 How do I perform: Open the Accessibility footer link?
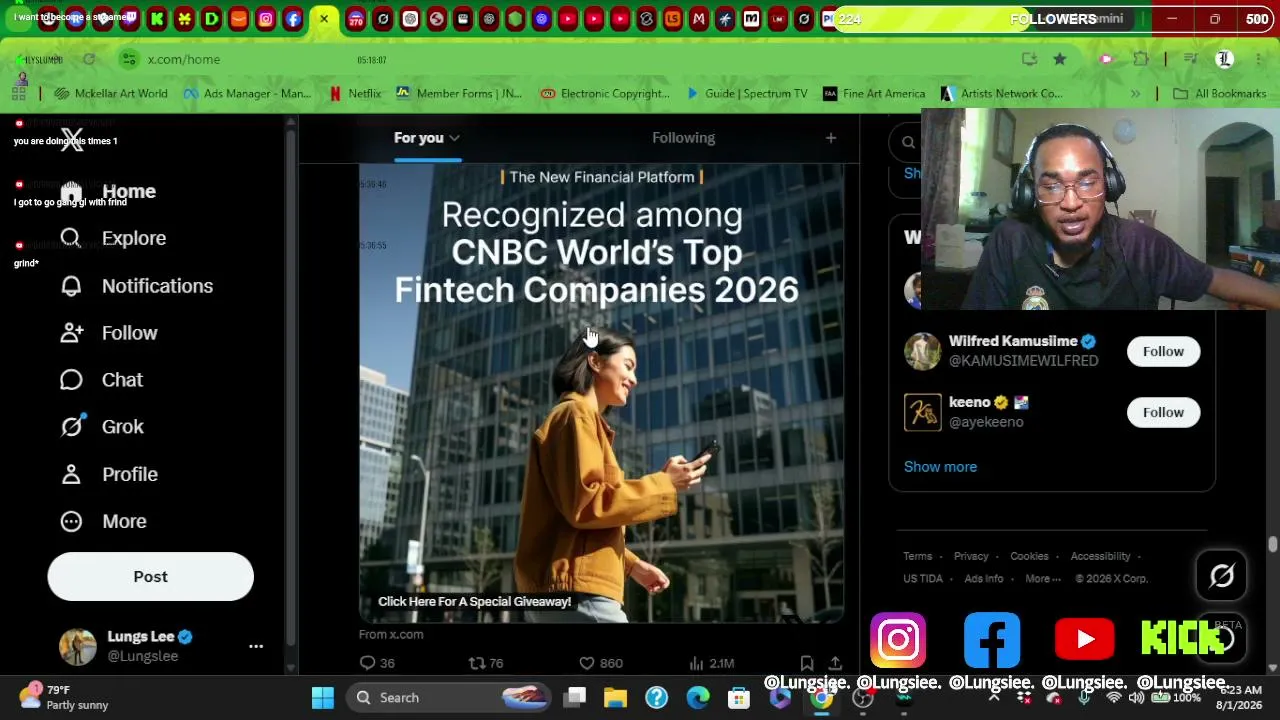click(1100, 556)
